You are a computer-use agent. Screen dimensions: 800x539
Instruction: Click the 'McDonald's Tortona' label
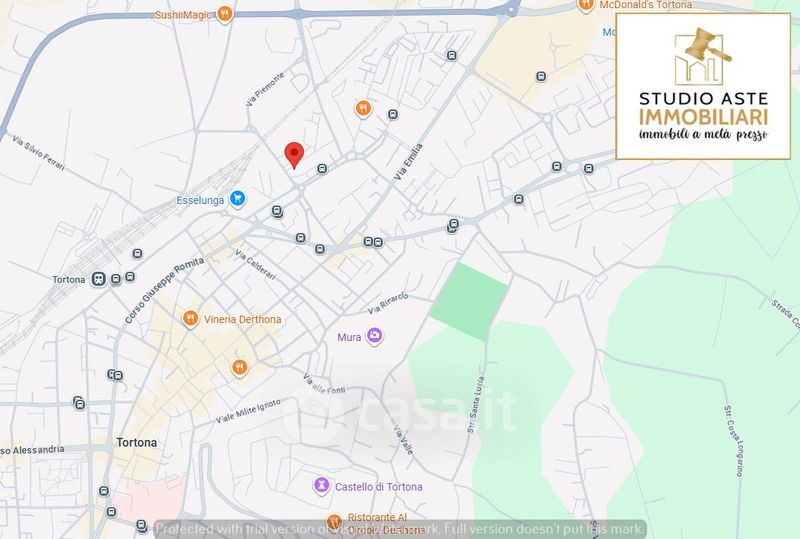tap(646, 5)
